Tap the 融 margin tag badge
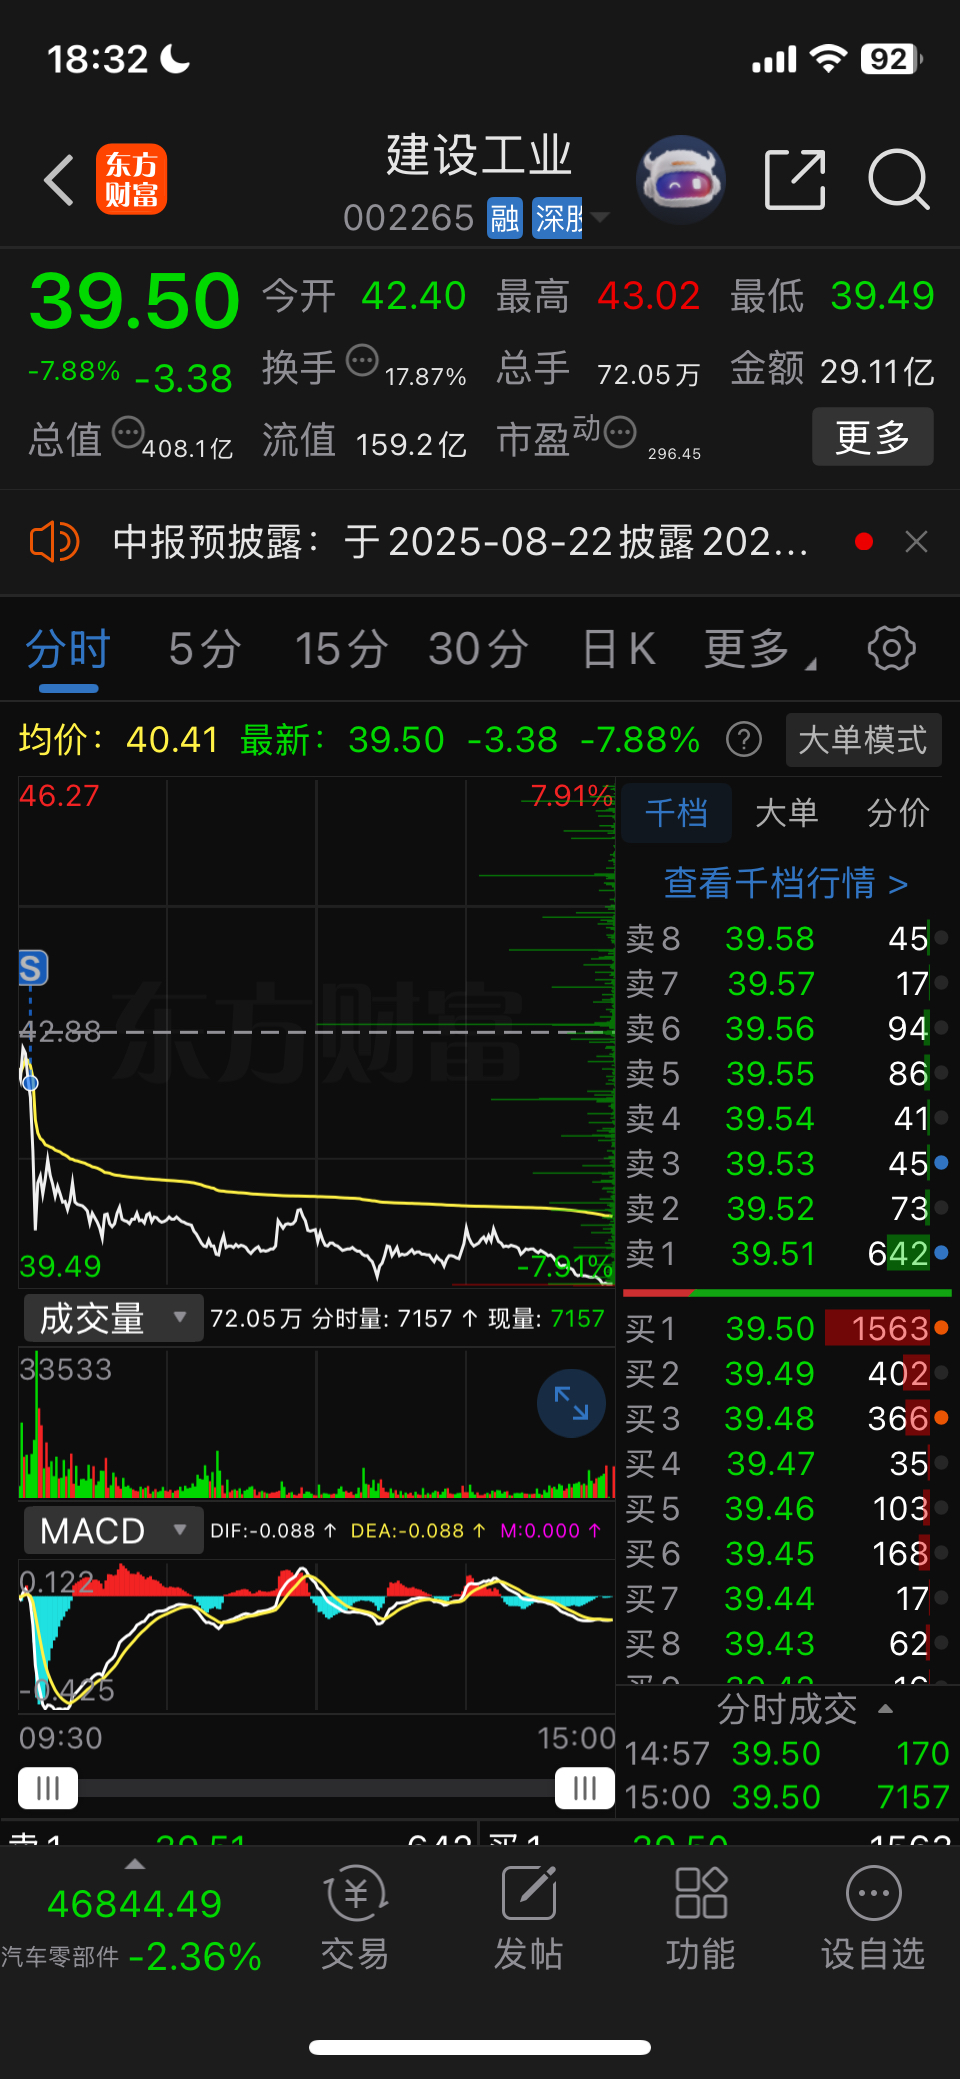 pos(505,217)
